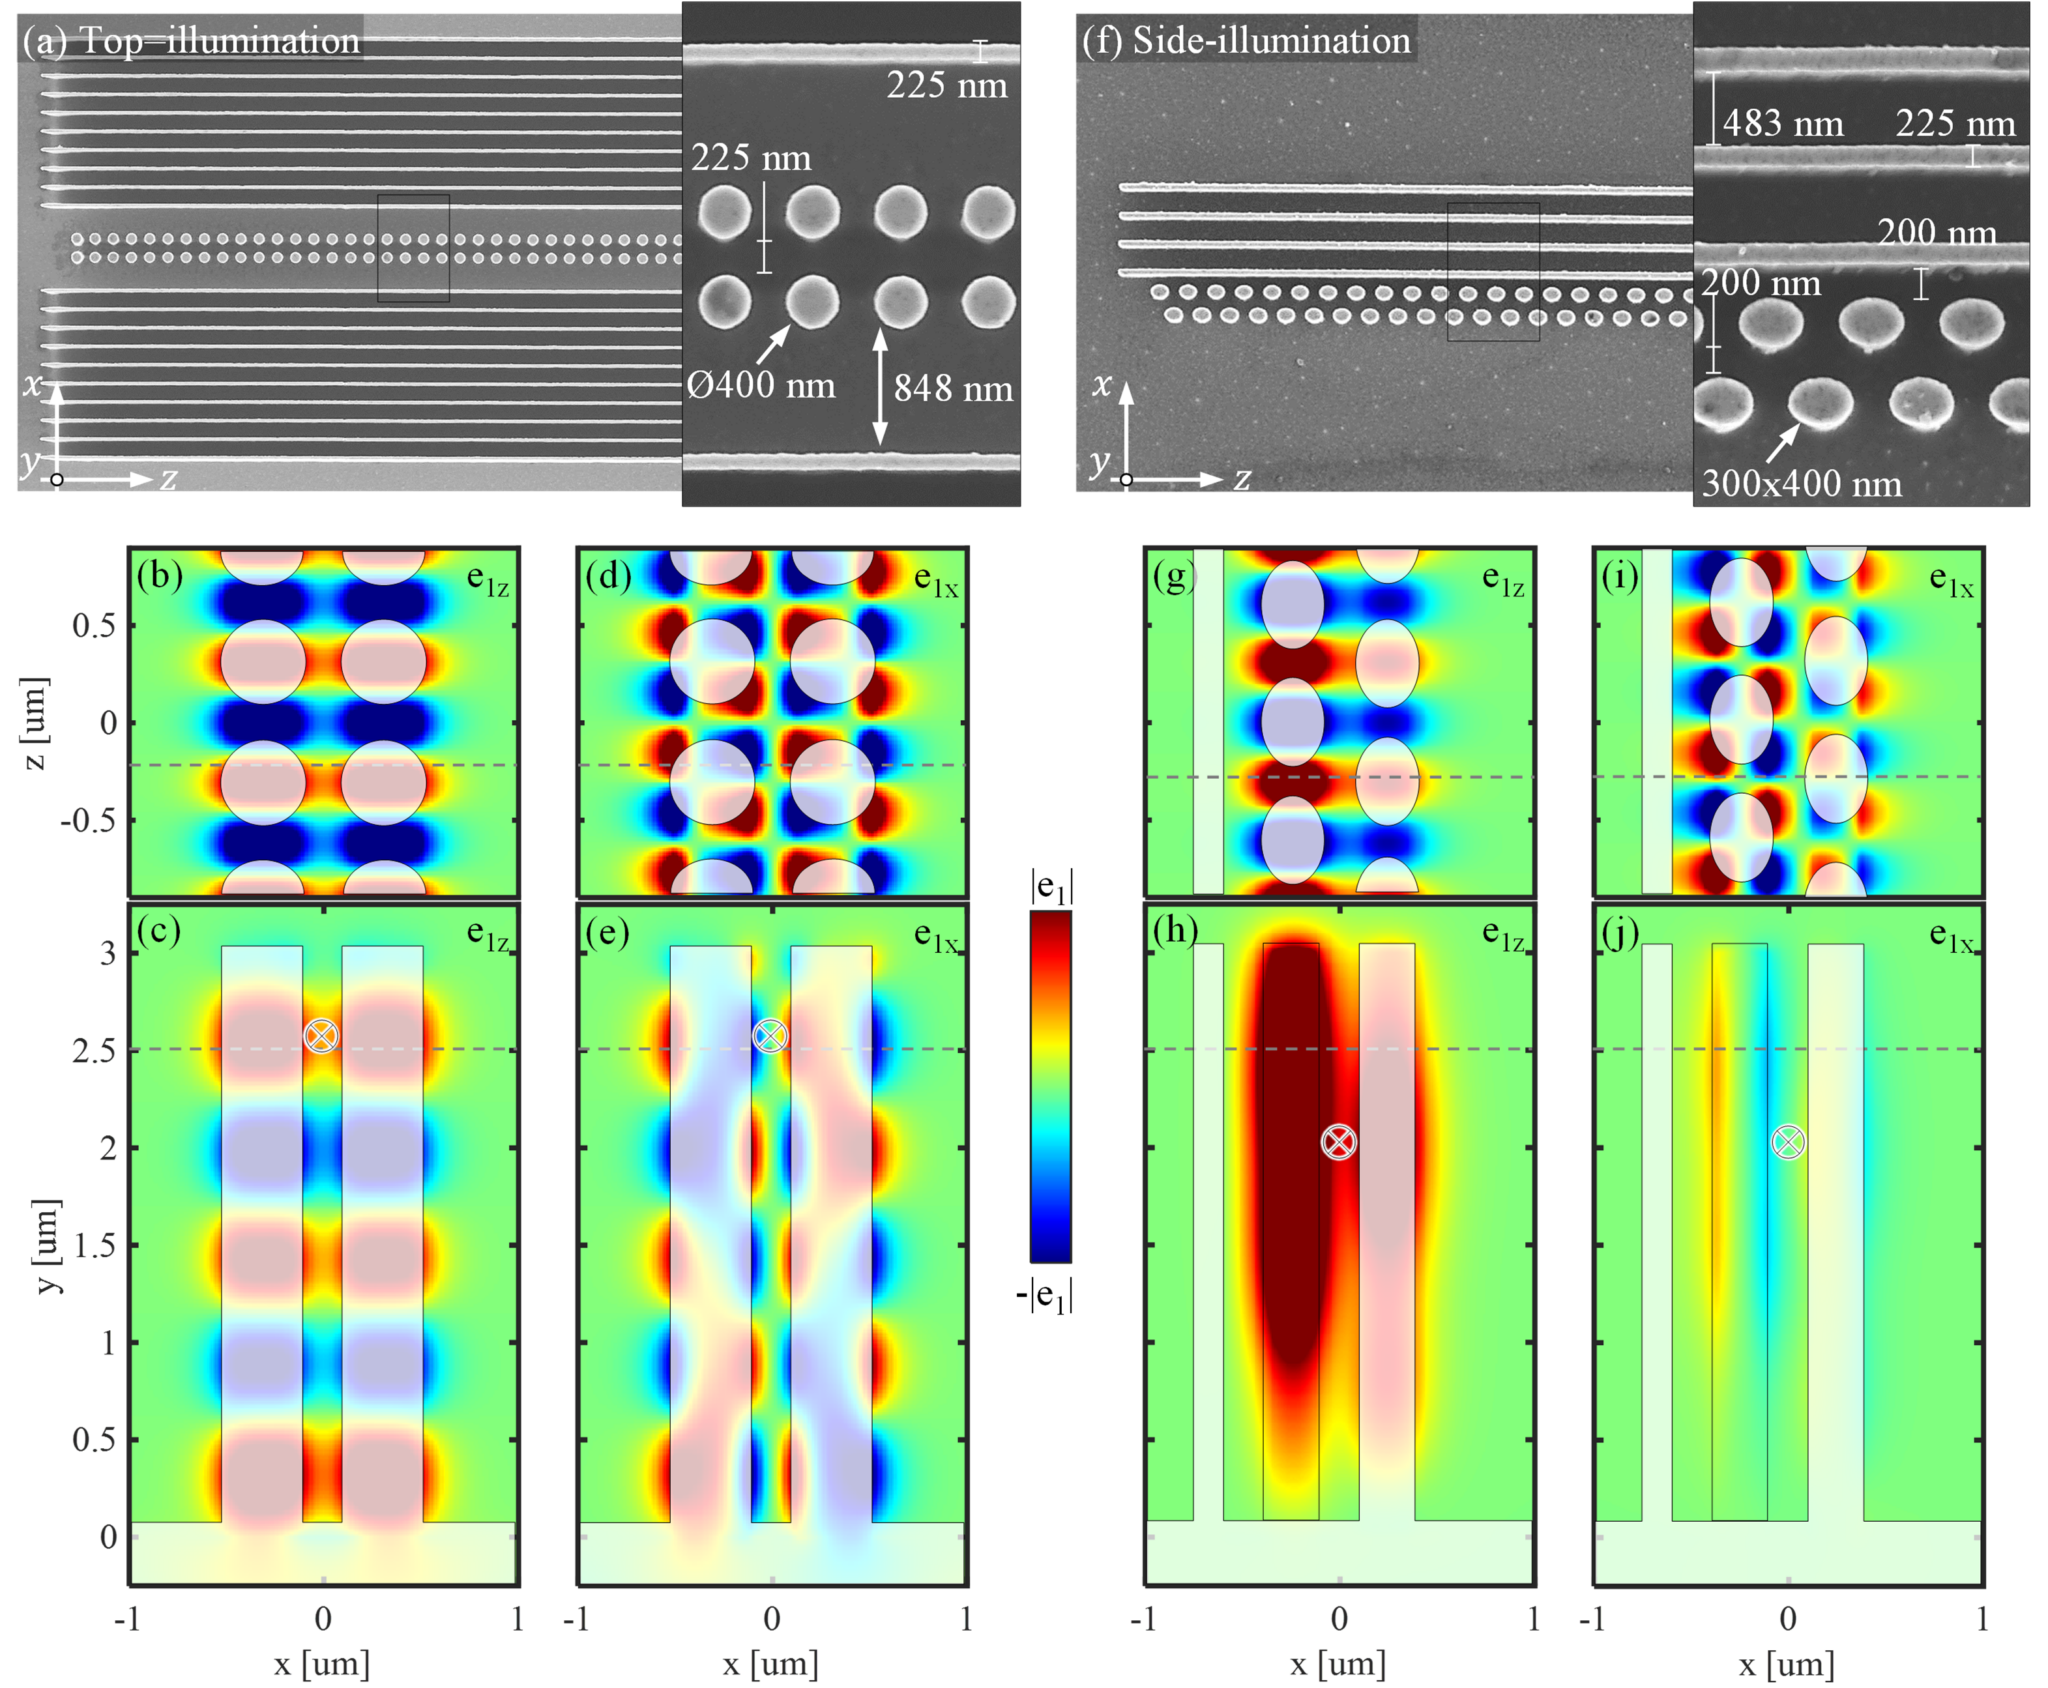Expand the zoomed inset of panel (a)
The image size is (2048, 1688).
(x=850, y=250)
